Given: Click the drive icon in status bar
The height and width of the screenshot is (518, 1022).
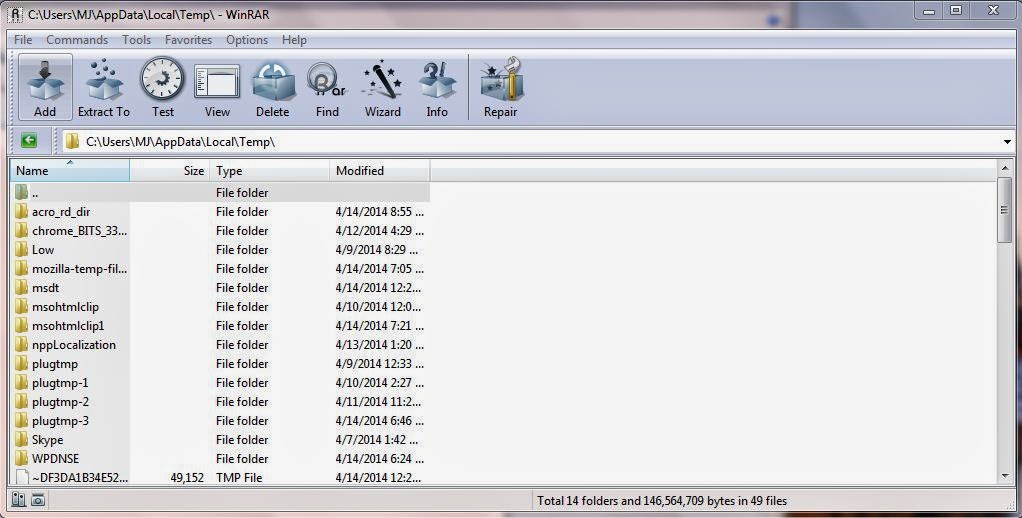Looking at the screenshot, I should (x=18, y=500).
